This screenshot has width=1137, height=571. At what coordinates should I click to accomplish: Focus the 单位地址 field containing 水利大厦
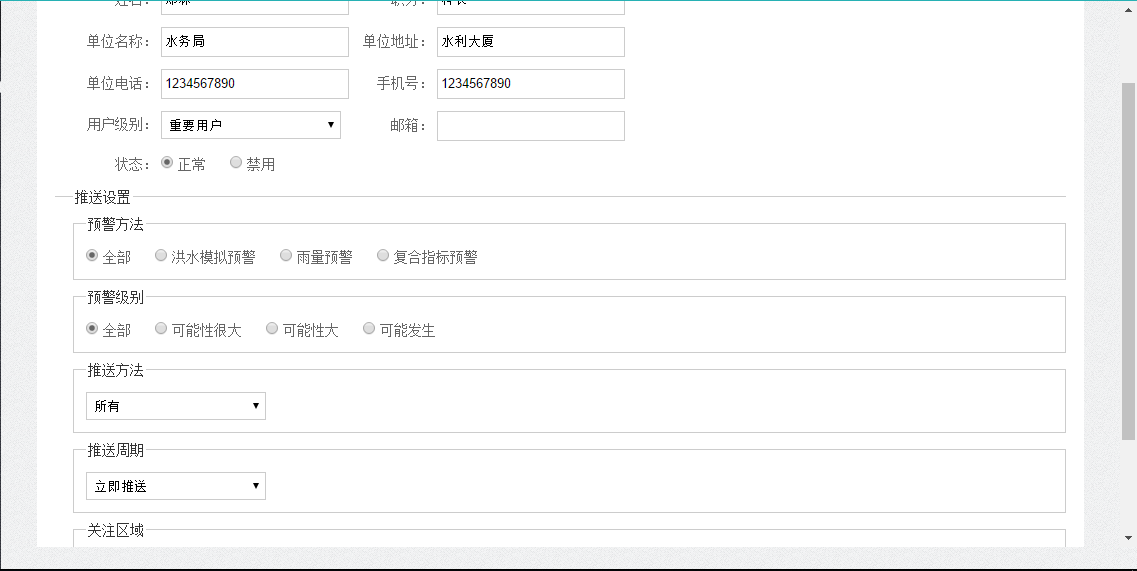point(530,42)
